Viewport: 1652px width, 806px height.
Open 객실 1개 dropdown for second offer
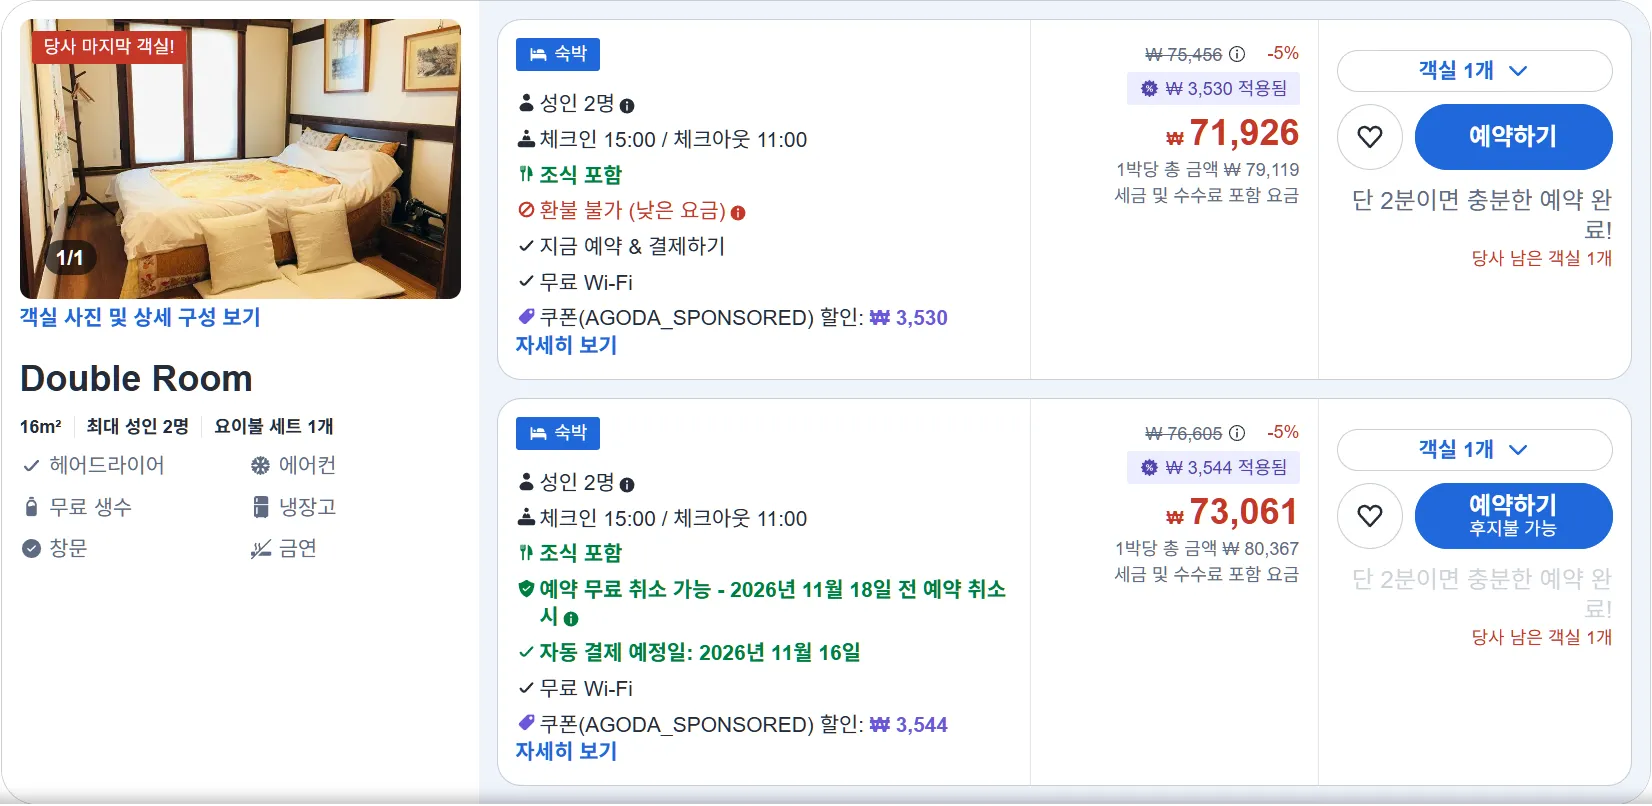click(1474, 450)
